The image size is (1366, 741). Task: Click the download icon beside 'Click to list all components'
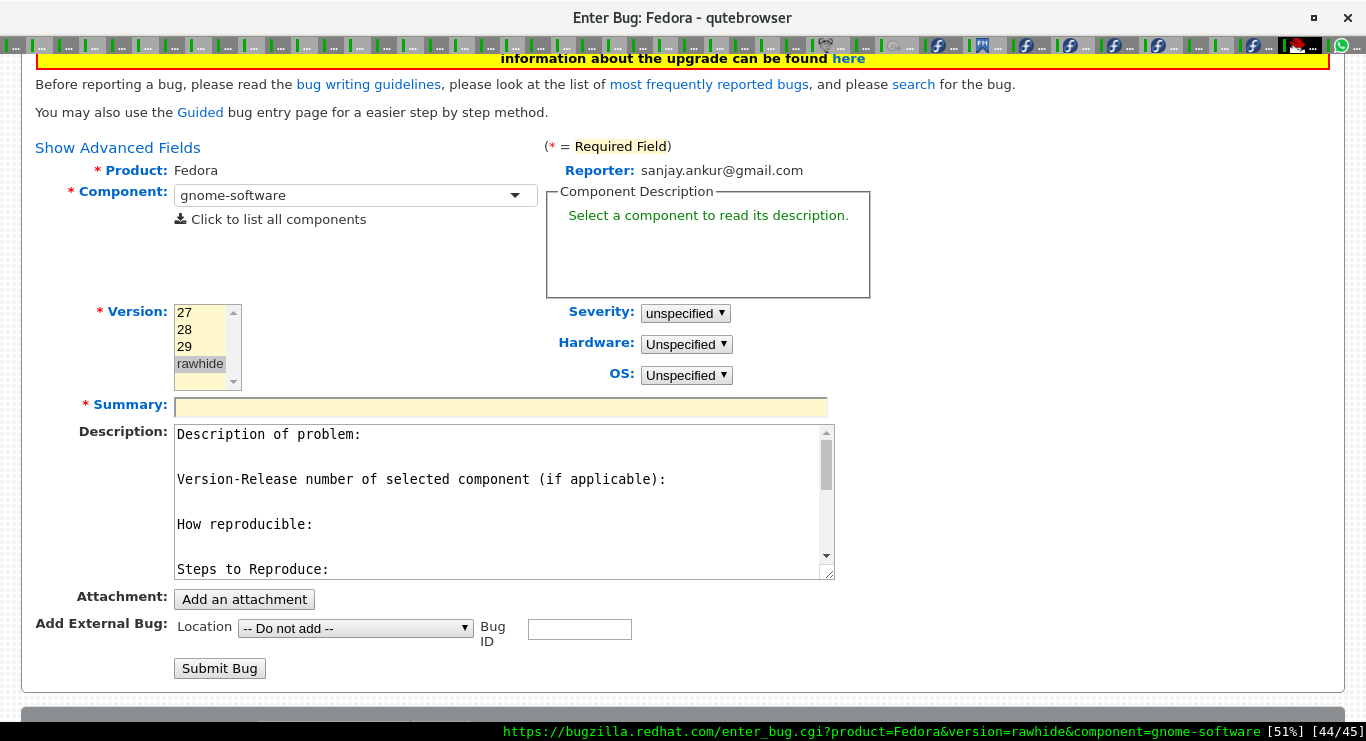click(x=180, y=219)
